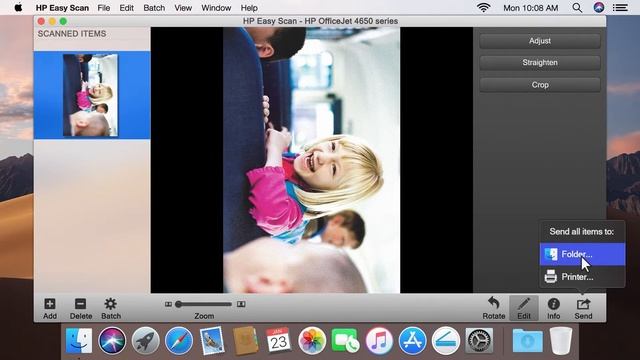
Task: Open the Batch gear toolbar icon
Action: pyautogui.click(x=111, y=304)
